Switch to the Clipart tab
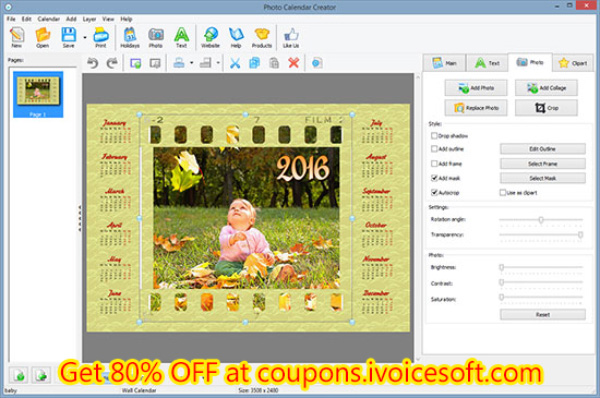Image resolution: width=600 pixels, height=398 pixels. click(572, 63)
